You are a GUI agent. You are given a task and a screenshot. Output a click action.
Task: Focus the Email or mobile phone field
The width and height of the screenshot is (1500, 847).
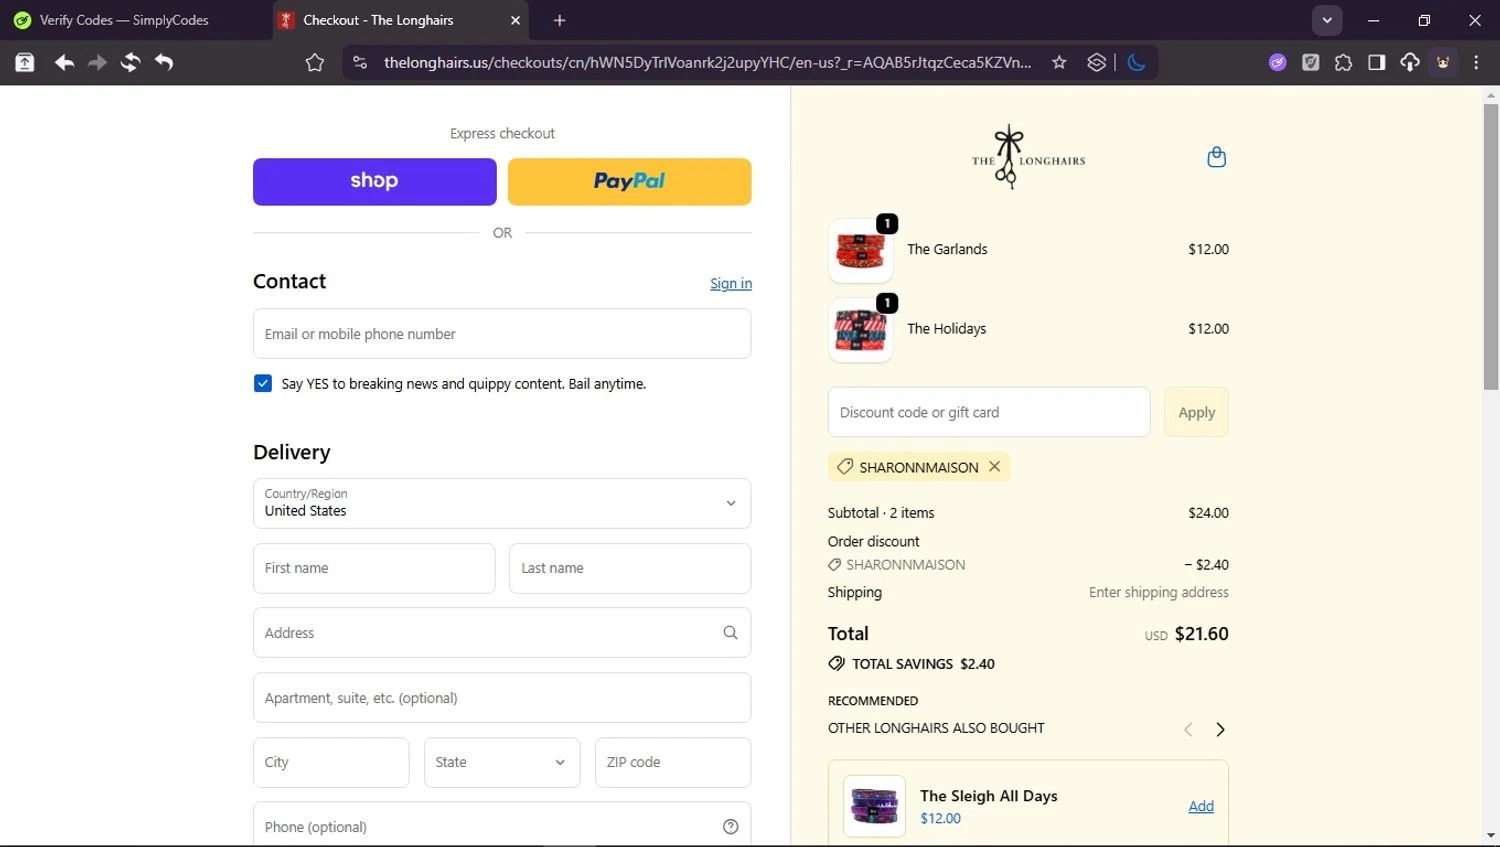coord(502,334)
